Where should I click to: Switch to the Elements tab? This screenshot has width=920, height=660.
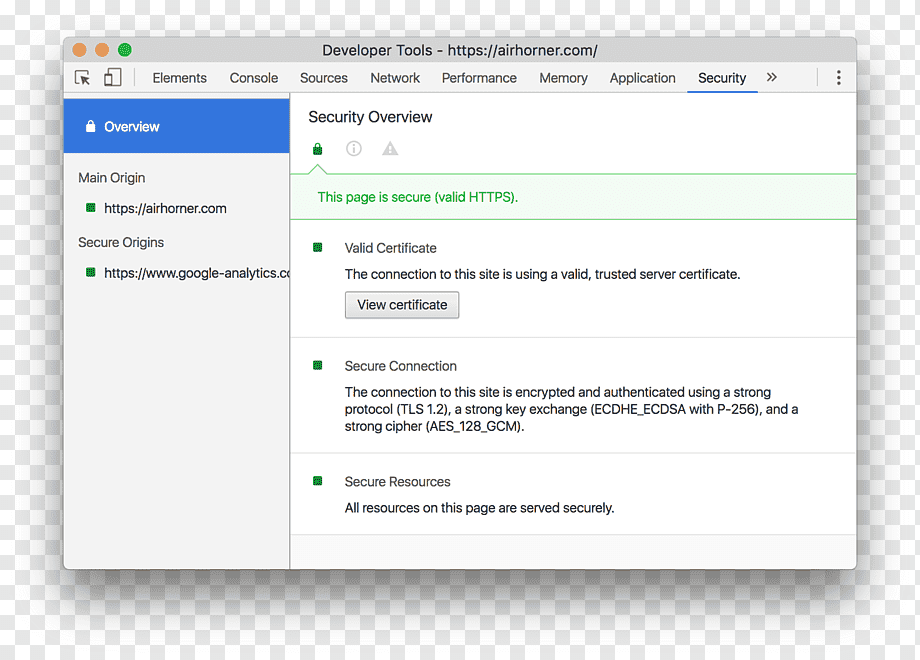coord(180,78)
